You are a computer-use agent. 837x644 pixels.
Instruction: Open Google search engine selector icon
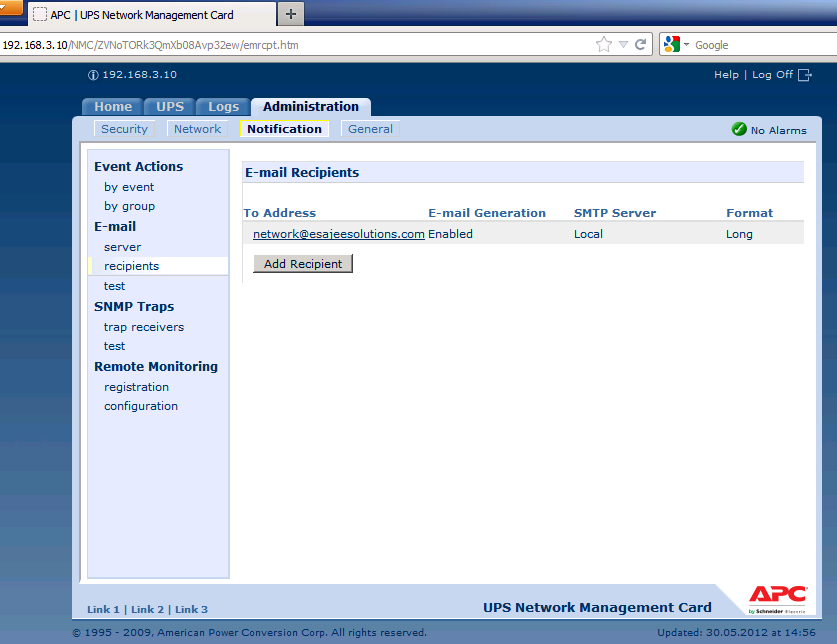(x=672, y=44)
